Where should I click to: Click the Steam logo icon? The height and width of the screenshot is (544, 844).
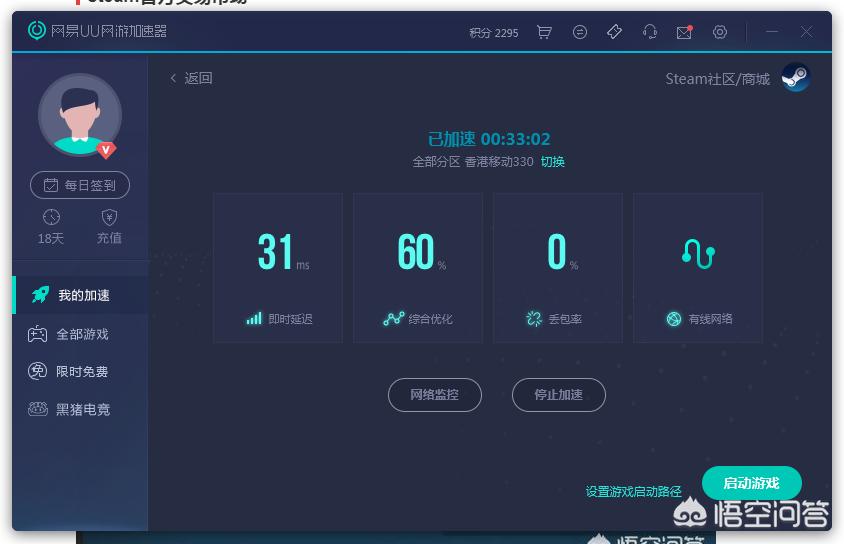coord(796,77)
